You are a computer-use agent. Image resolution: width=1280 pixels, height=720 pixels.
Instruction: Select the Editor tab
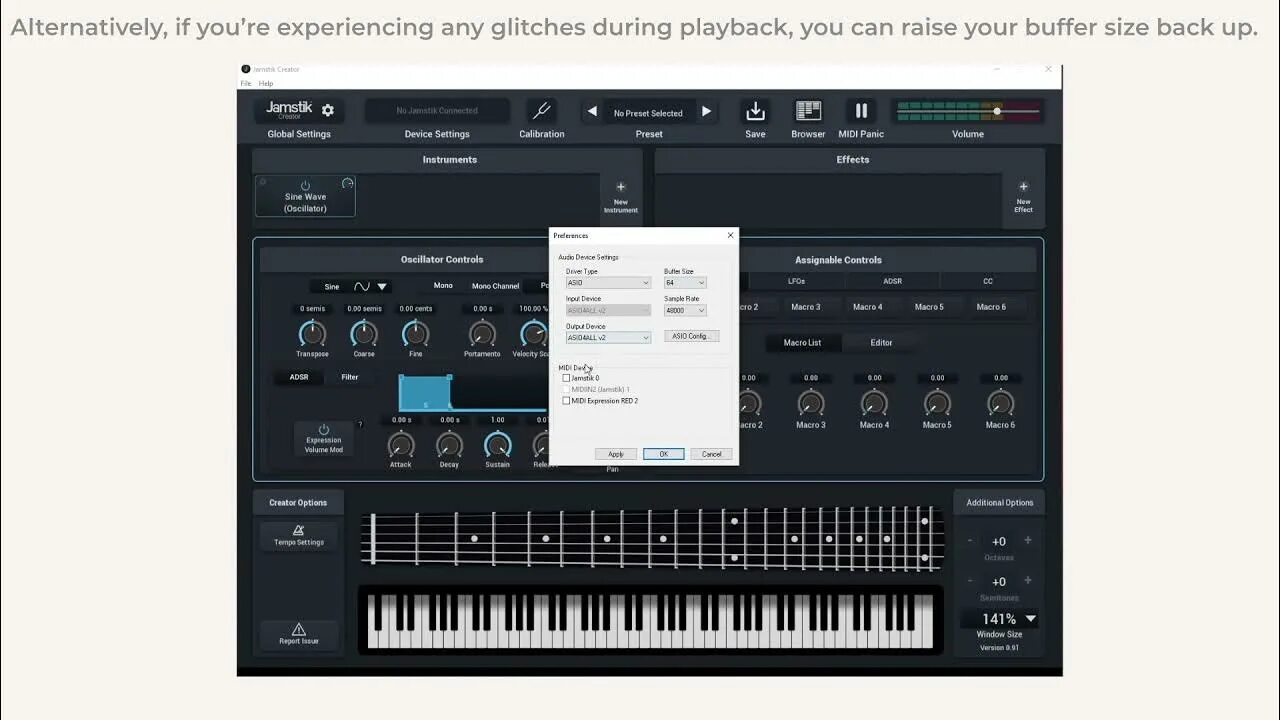point(881,343)
